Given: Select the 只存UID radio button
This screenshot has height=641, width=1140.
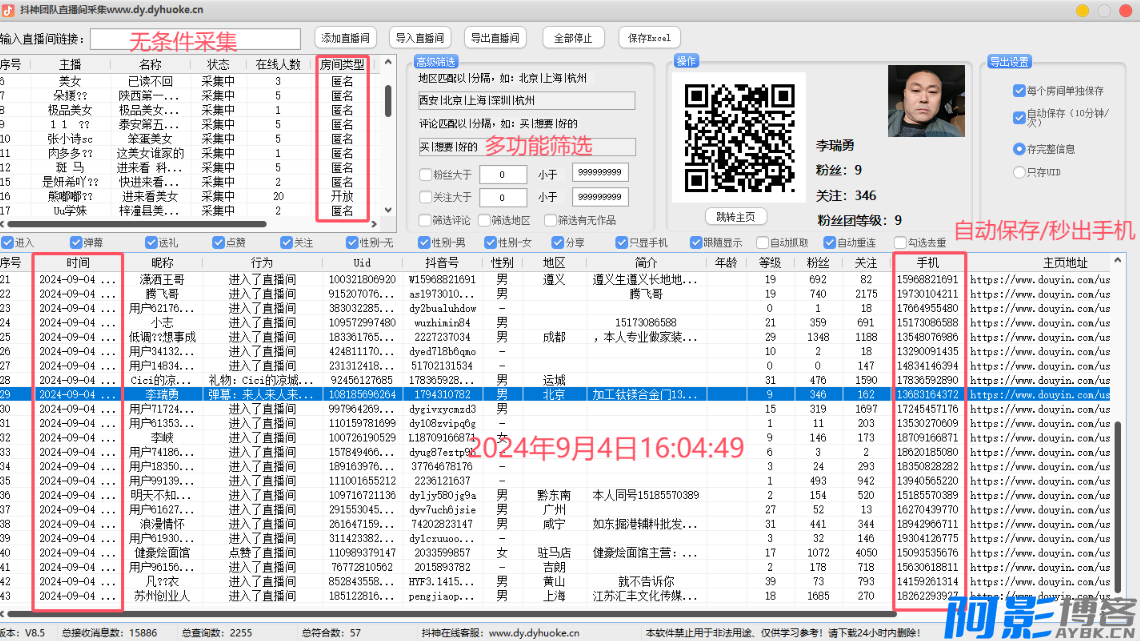Looking at the screenshot, I should pos(1019,172).
